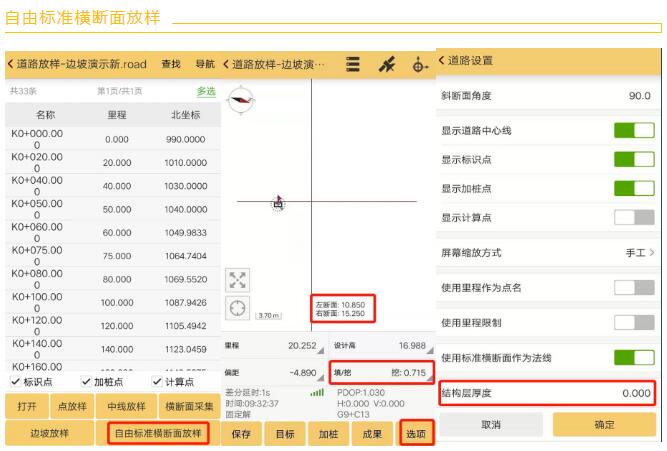Tap the compass icon on map
The width and height of the screenshot is (667, 451).
pos(241,98)
